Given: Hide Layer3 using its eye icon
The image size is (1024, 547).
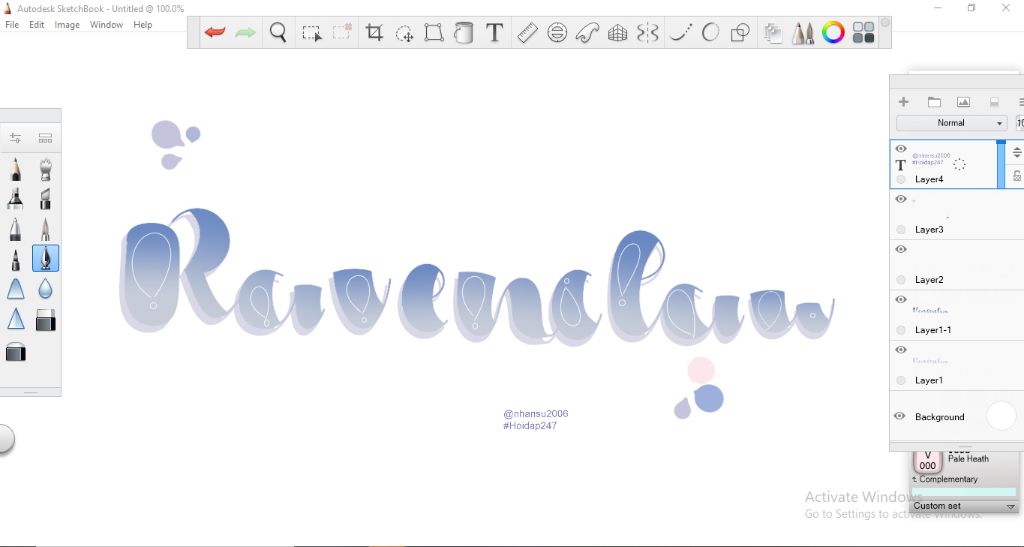Looking at the screenshot, I should pos(901,199).
